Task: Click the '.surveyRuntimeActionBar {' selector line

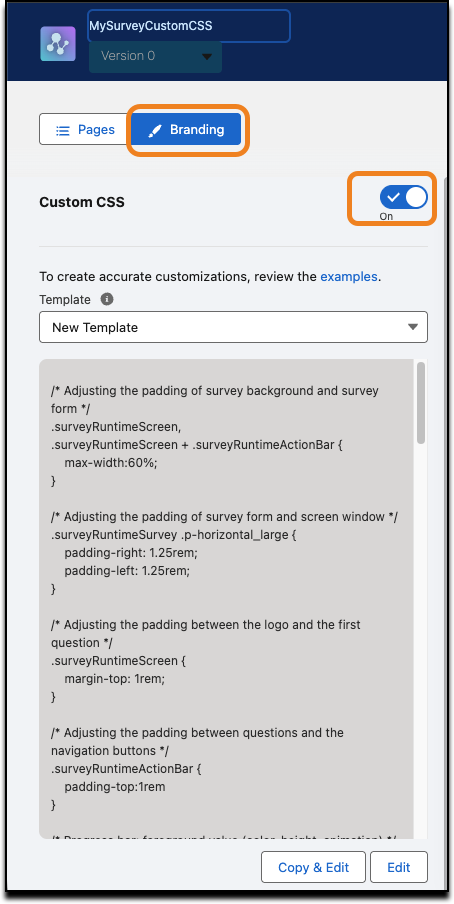Action: [x=125, y=769]
